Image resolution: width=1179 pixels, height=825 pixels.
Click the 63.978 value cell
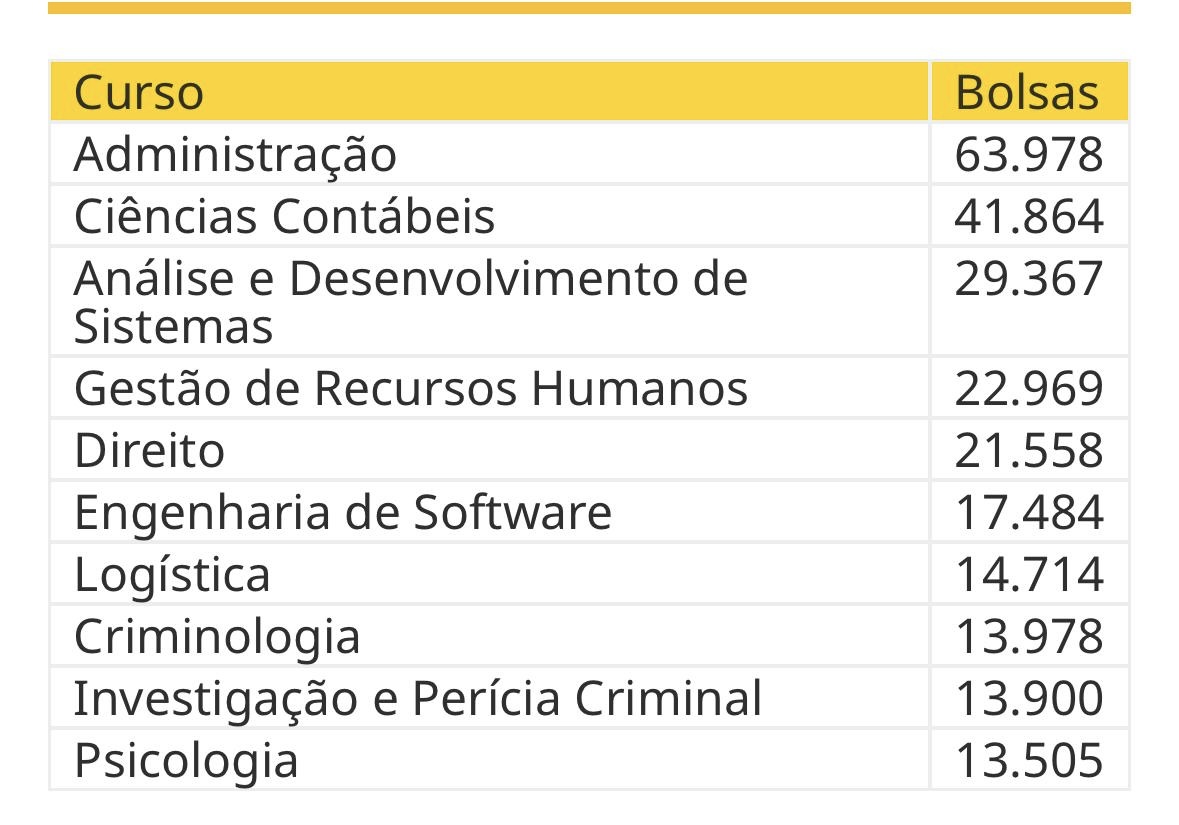(1029, 155)
